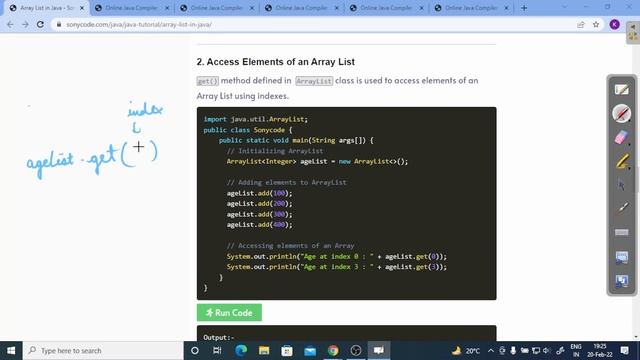Switch to the last Online Java Compiler tab
Image resolution: width=640 pixels, height=360 pixels.
pyautogui.click(x=471, y=8)
